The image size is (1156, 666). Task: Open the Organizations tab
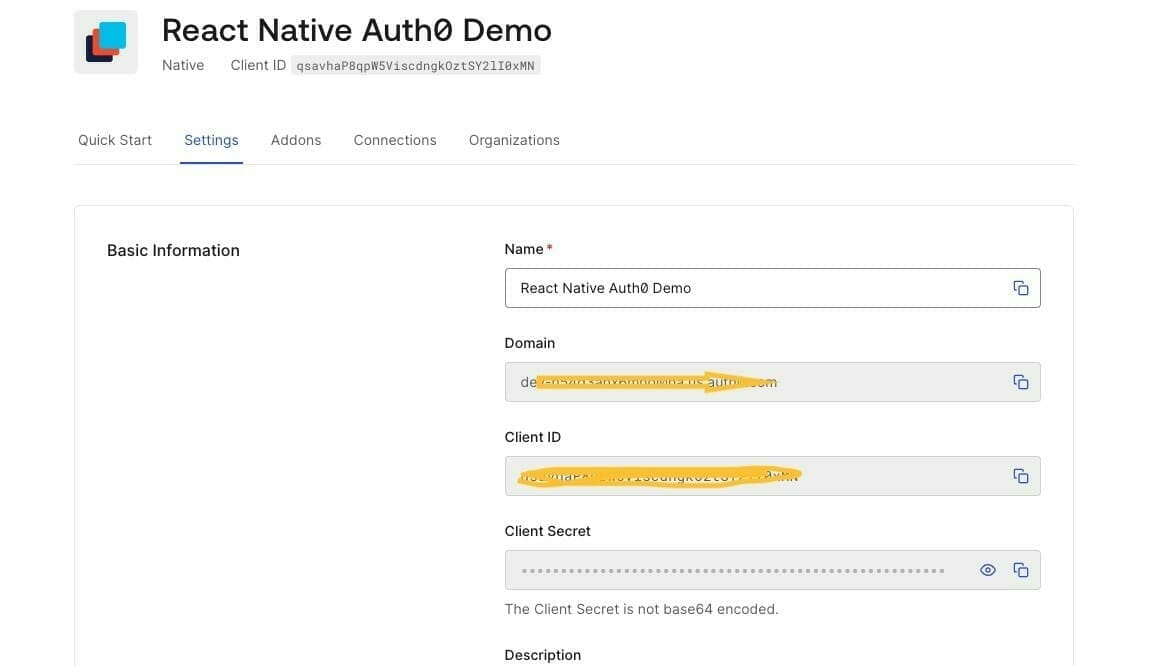pyautogui.click(x=513, y=140)
